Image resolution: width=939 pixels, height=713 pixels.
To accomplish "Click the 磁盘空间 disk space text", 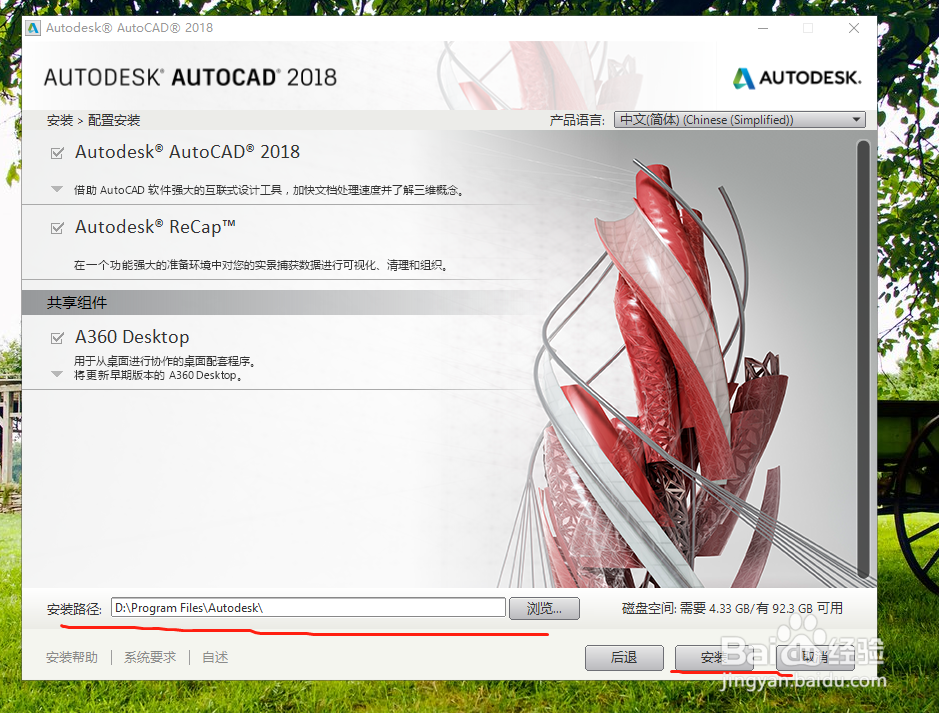I will coord(732,608).
